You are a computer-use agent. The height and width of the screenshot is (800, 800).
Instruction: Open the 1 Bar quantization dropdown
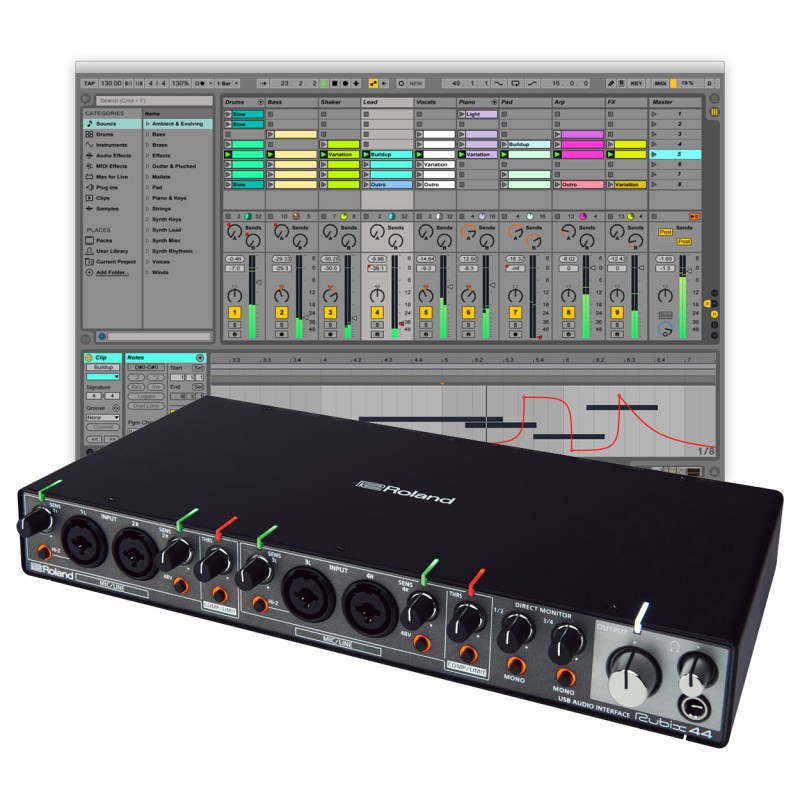click(227, 83)
